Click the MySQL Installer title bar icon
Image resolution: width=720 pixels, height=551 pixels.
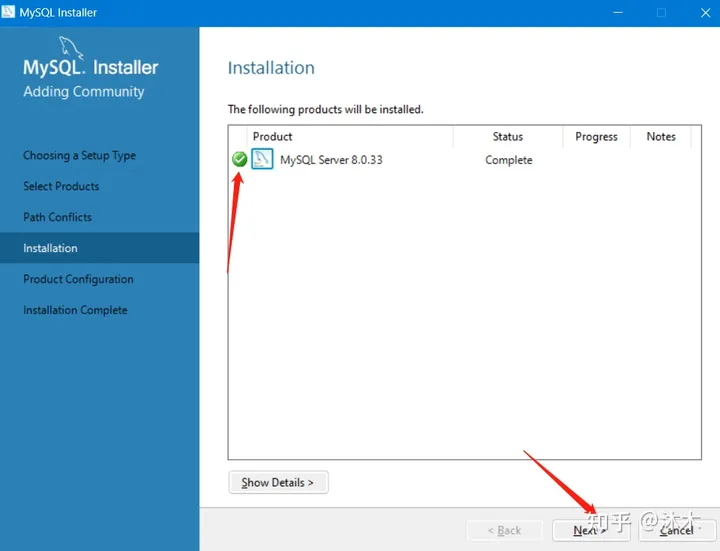tap(8, 11)
